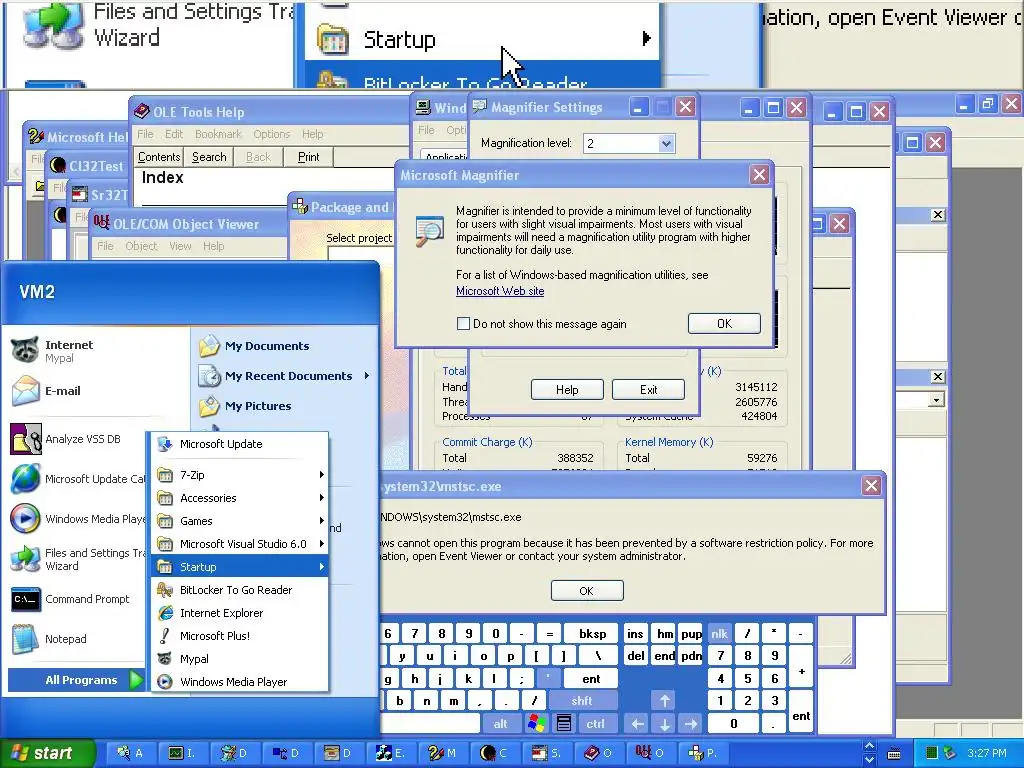Click Print button in OLE Tools Help
1024x768 pixels.
click(x=308, y=157)
